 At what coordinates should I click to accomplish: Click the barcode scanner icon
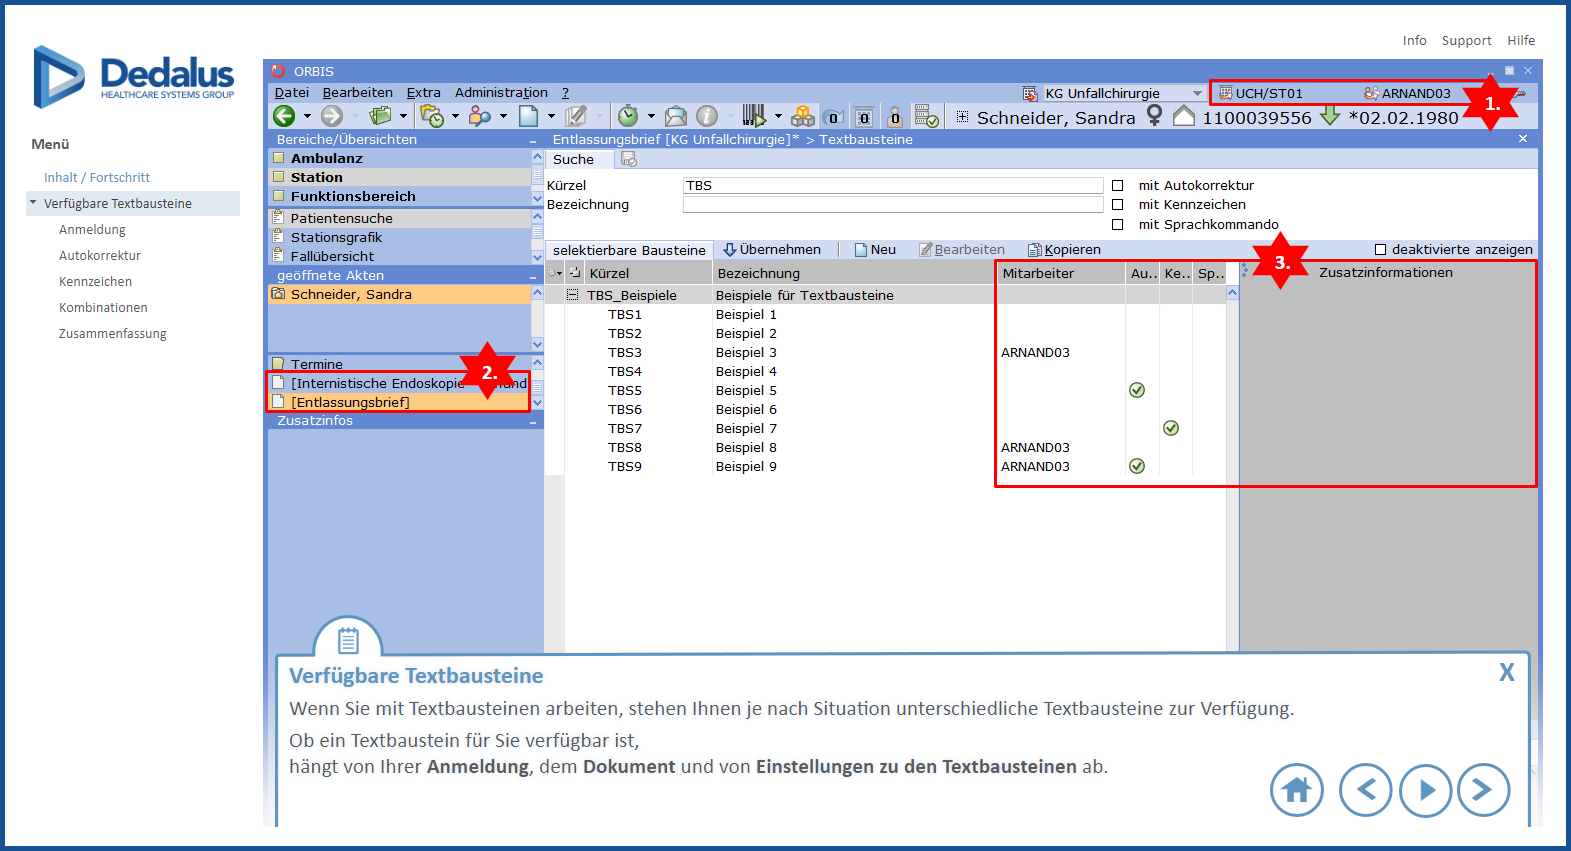(x=754, y=117)
